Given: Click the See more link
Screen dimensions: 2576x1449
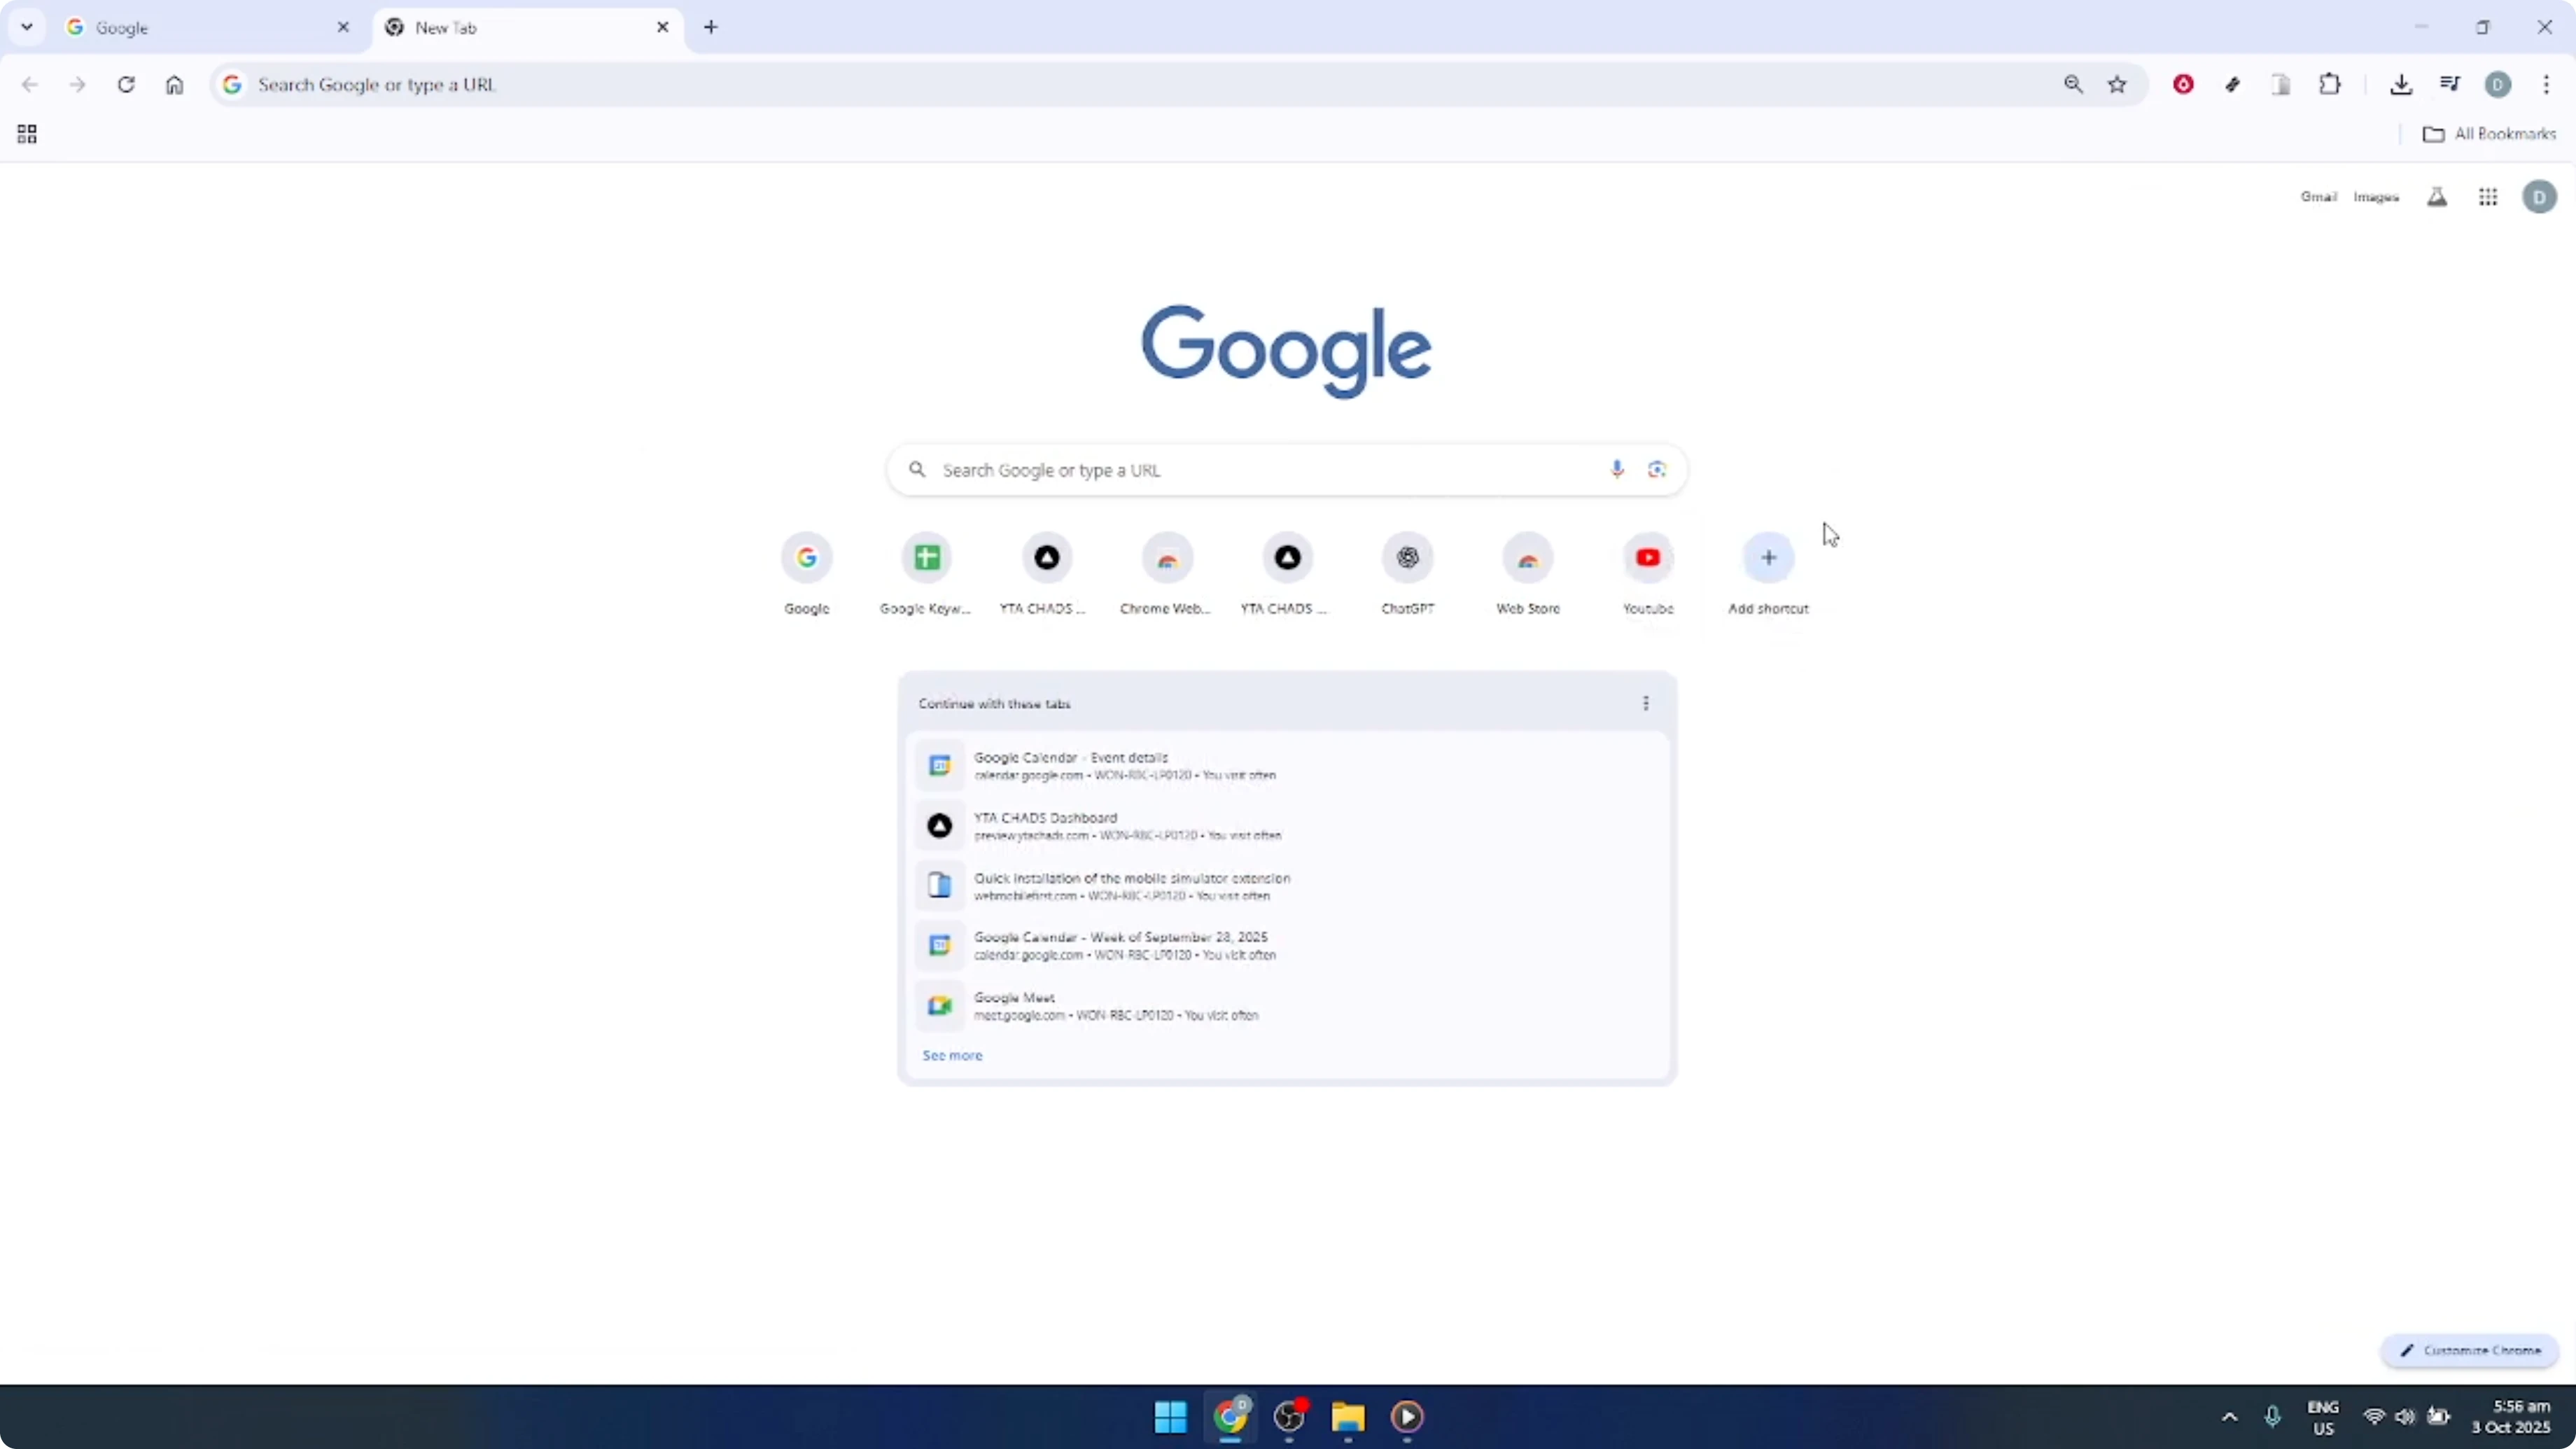Looking at the screenshot, I should (x=951, y=1055).
